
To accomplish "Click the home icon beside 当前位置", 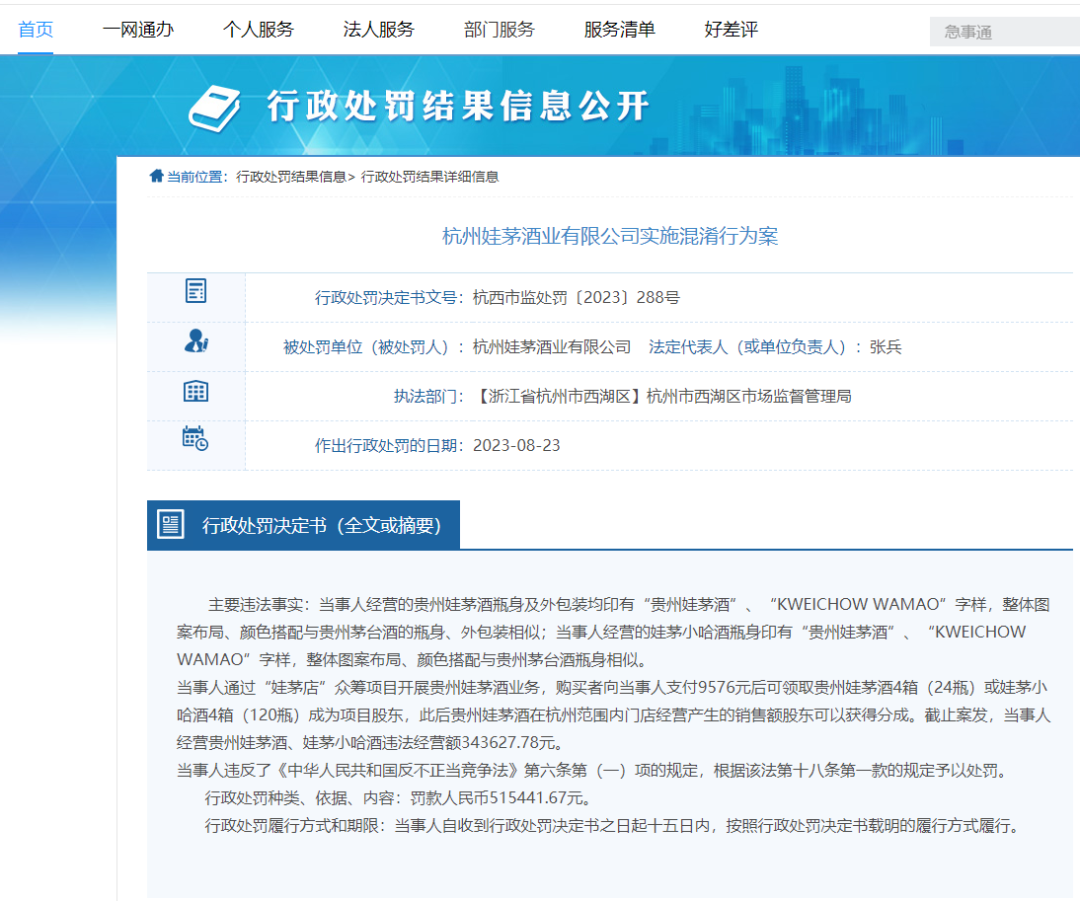I will click(x=156, y=176).
